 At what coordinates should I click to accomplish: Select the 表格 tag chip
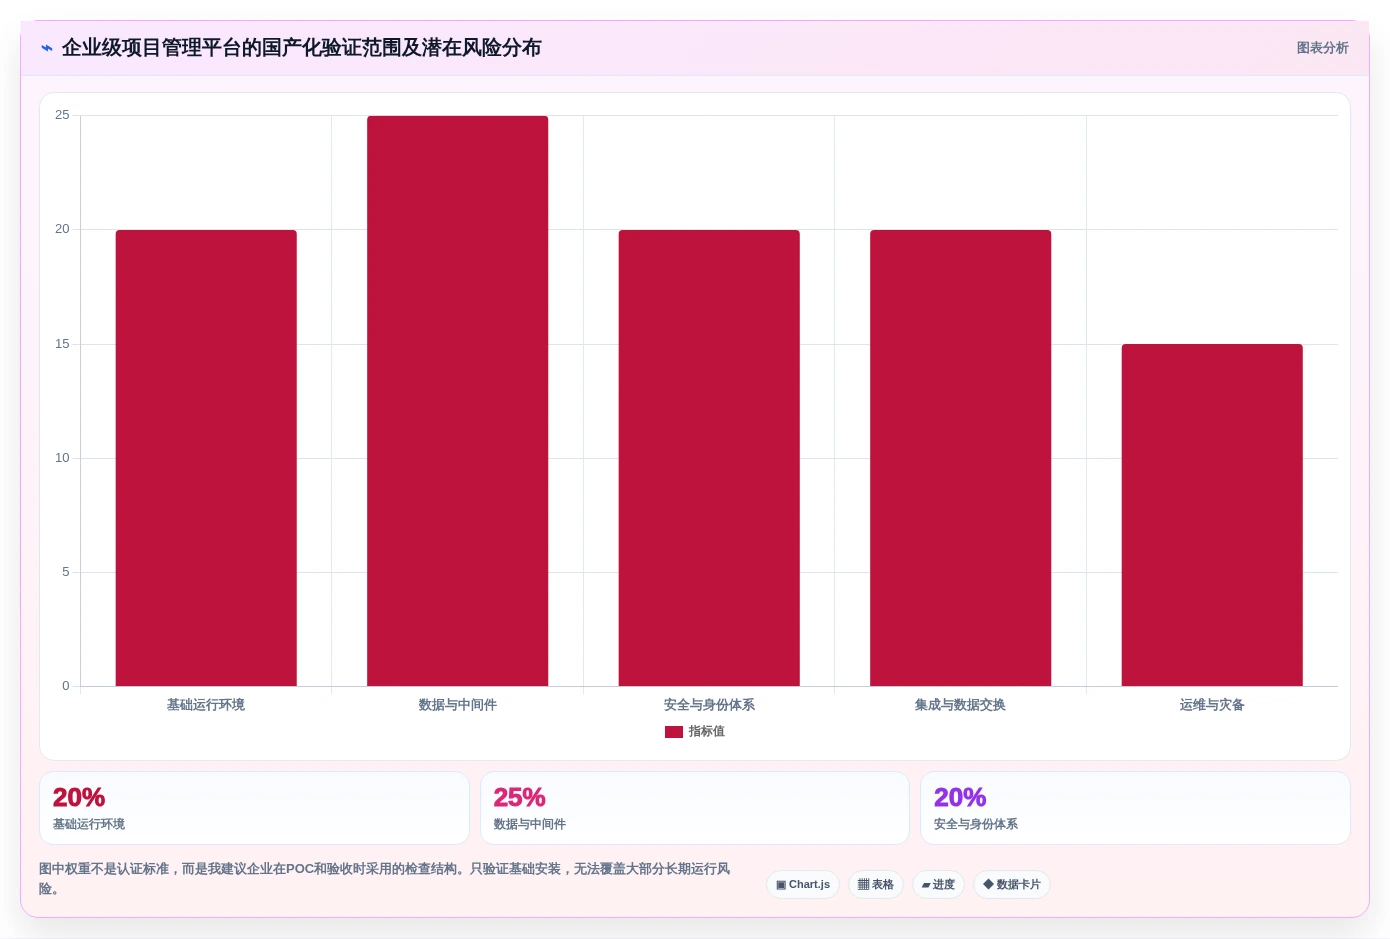point(876,885)
